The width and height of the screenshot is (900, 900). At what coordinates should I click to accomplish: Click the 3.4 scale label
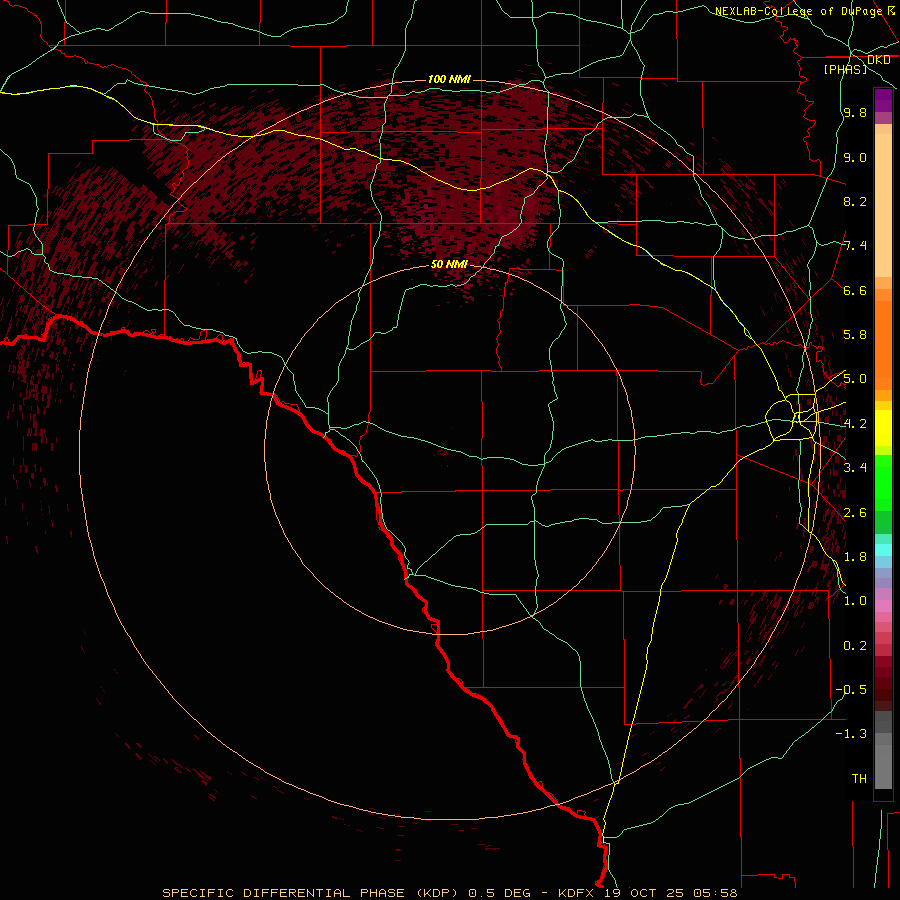(855, 468)
